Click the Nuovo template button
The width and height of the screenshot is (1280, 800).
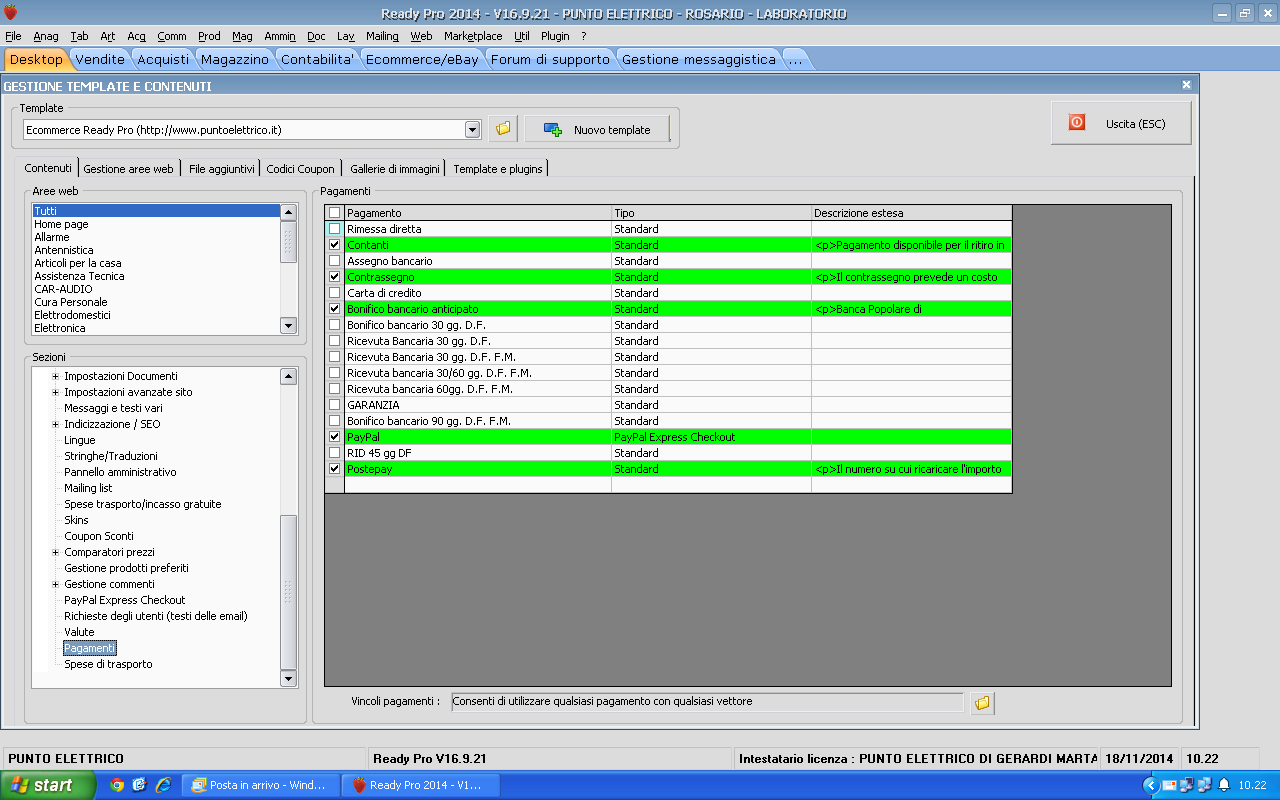597,129
